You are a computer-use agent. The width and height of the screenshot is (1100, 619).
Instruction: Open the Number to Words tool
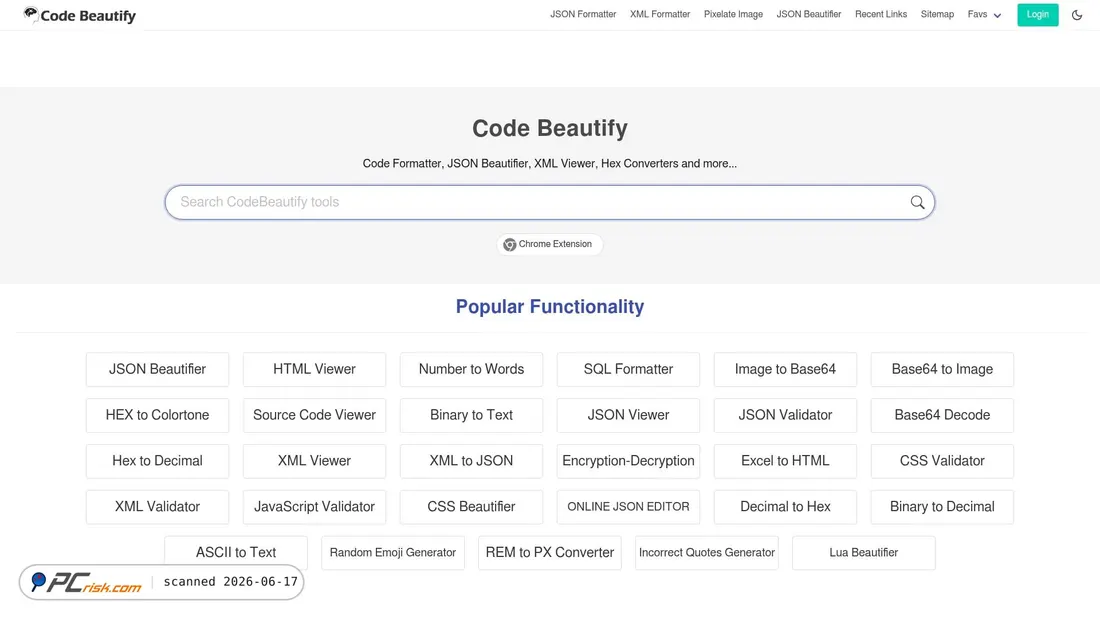pyautogui.click(x=471, y=369)
